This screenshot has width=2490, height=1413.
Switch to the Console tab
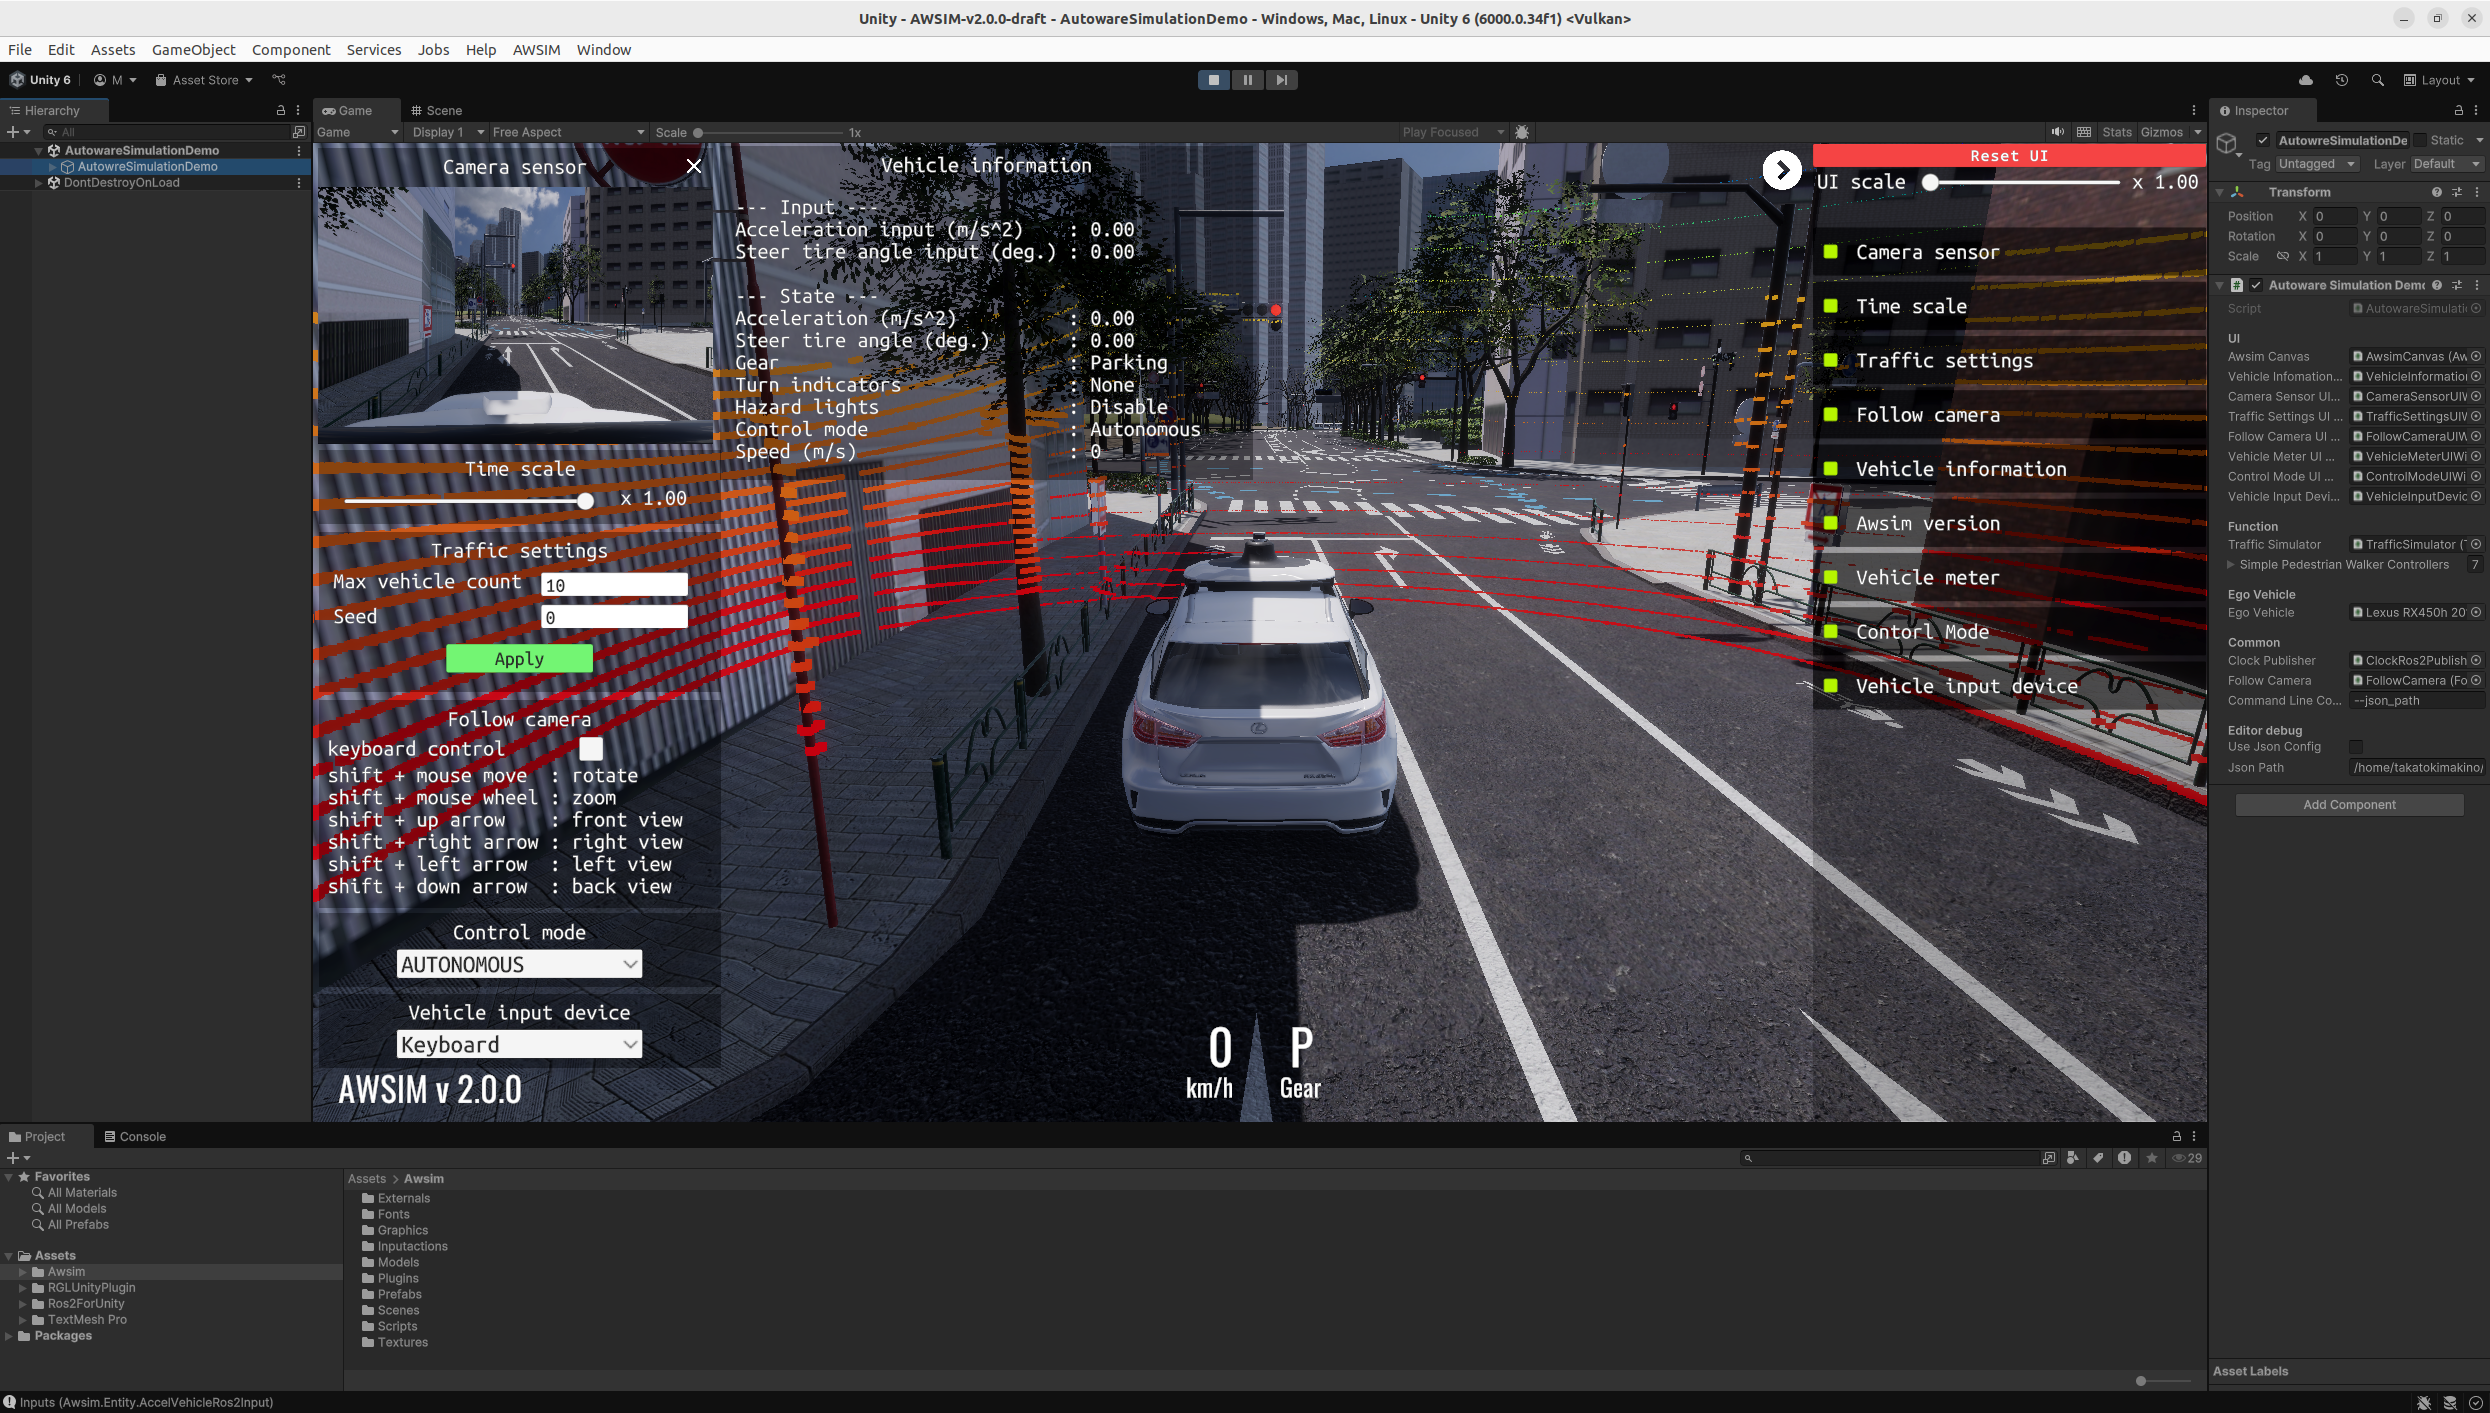135,1136
